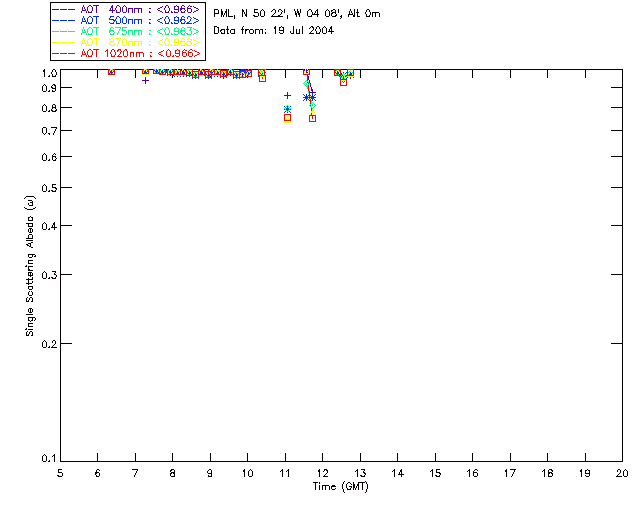Select the purple dashed line sample in legend

click(x=64, y=9)
